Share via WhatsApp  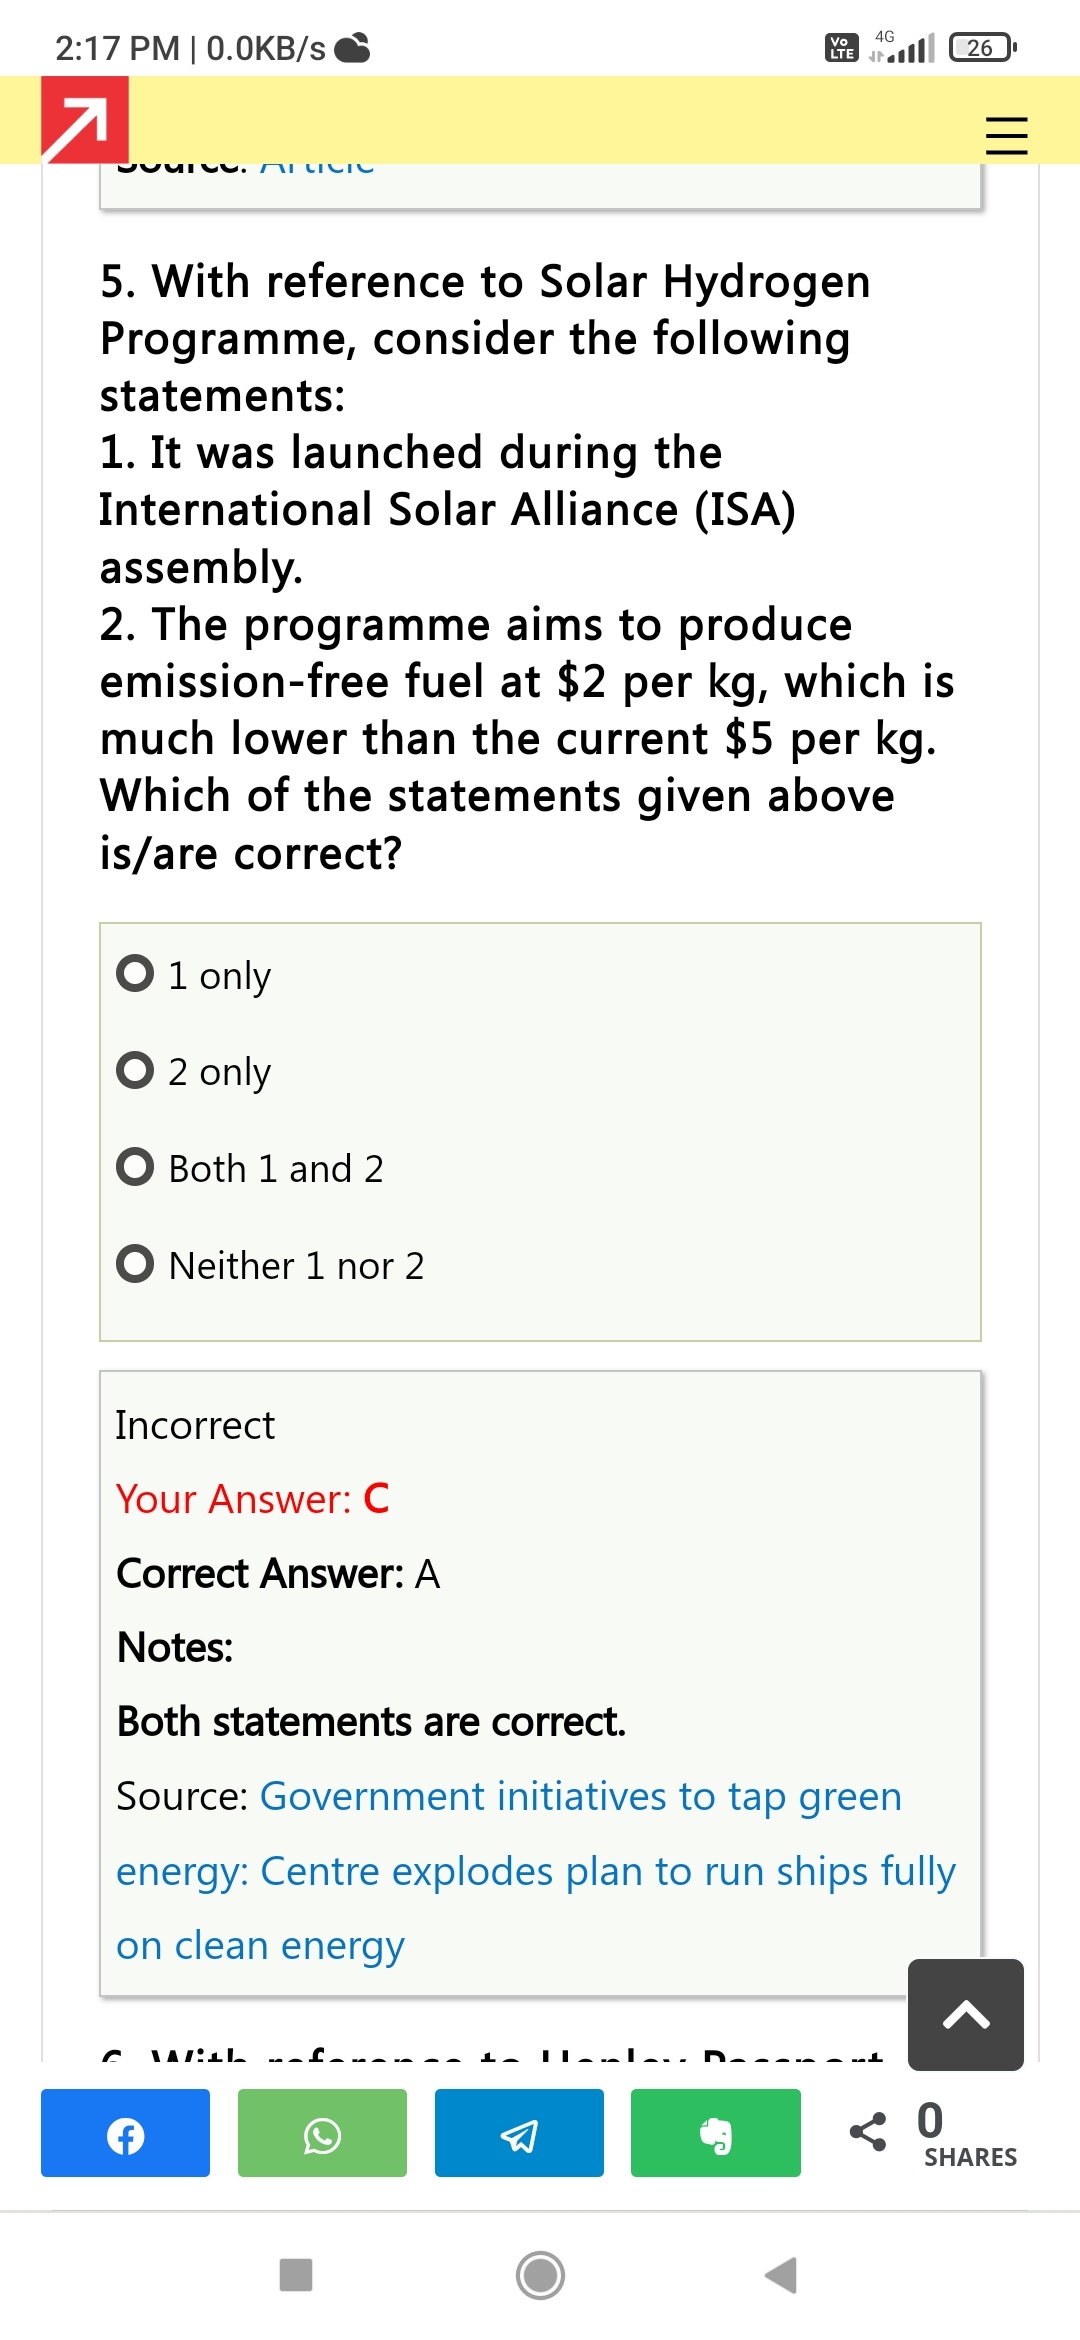point(322,2133)
